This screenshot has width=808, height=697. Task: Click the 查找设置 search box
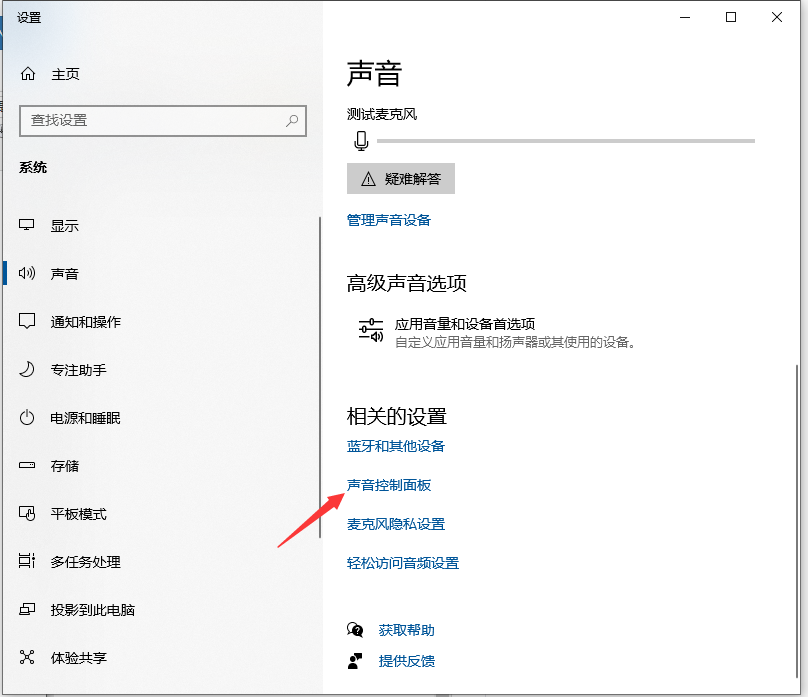[163, 120]
